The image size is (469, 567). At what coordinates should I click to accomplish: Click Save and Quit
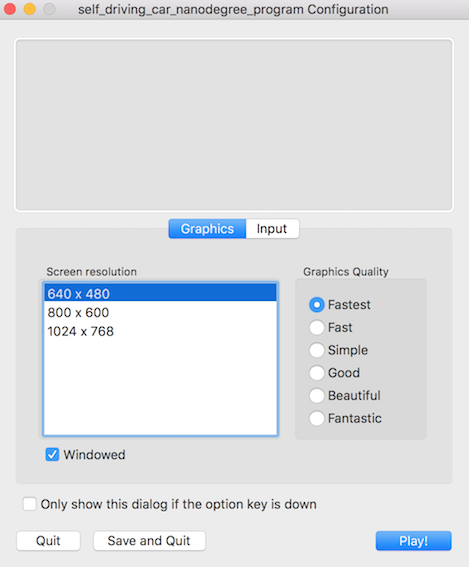[149, 541]
